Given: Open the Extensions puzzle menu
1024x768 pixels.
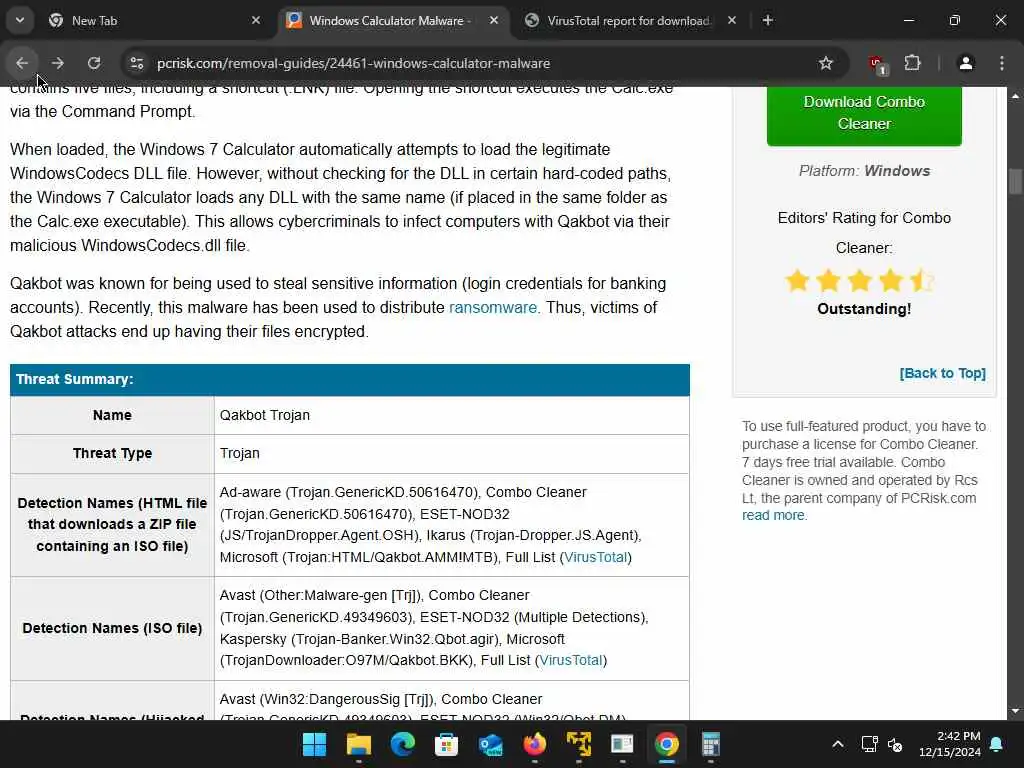Looking at the screenshot, I should coord(912,63).
